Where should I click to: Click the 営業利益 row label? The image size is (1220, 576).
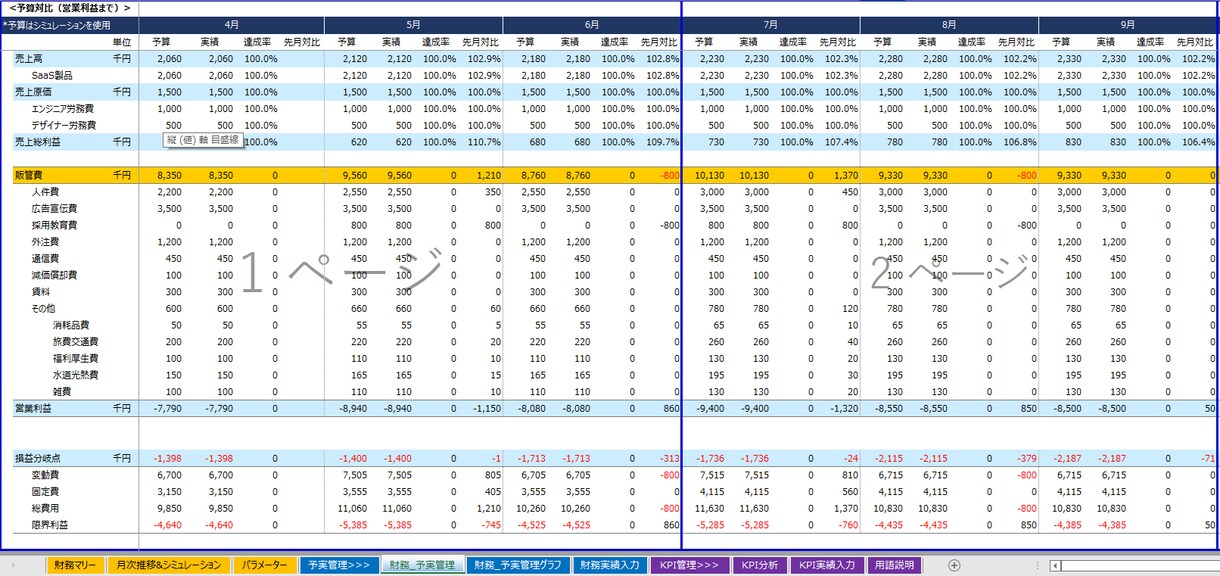tap(34, 408)
